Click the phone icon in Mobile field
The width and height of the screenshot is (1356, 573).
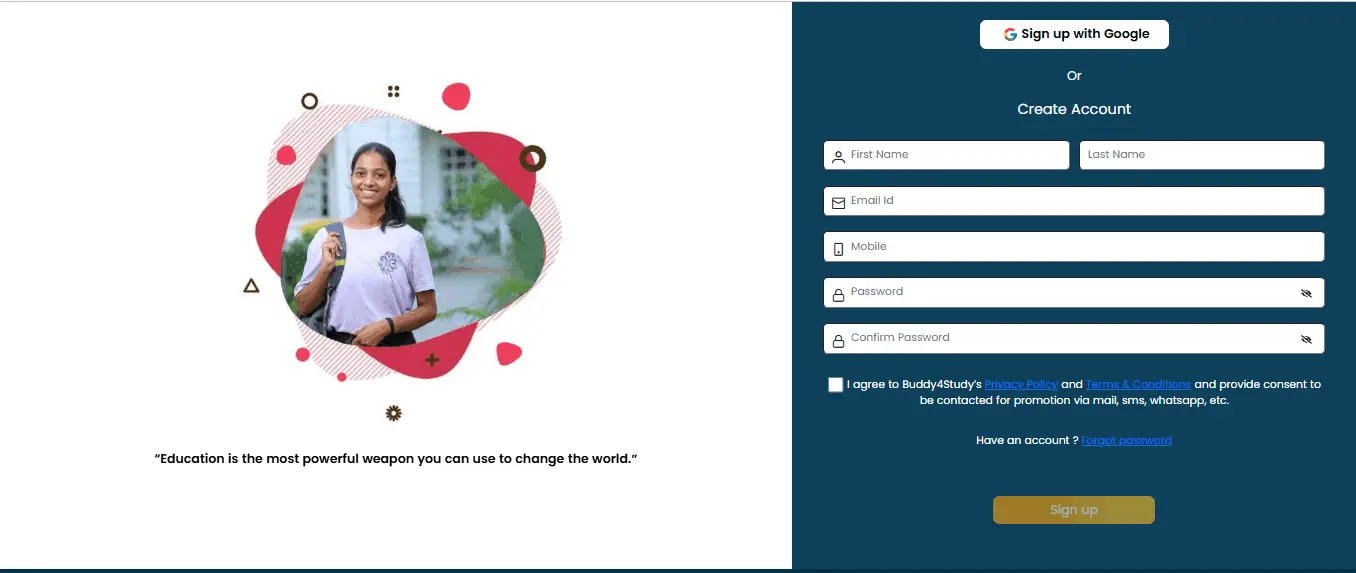tap(838, 249)
